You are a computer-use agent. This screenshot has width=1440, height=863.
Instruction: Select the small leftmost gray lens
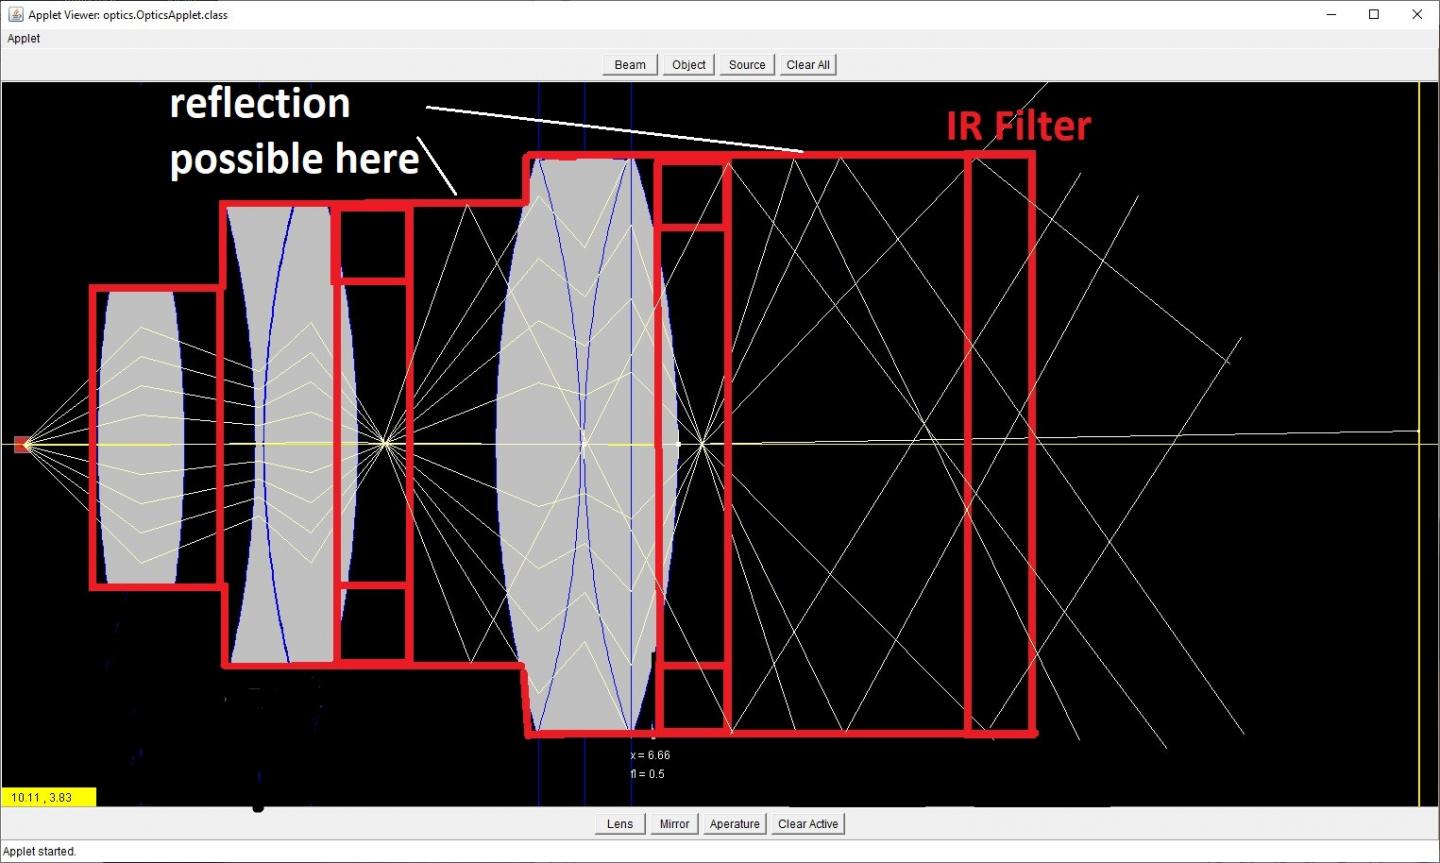tap(141, 437)
